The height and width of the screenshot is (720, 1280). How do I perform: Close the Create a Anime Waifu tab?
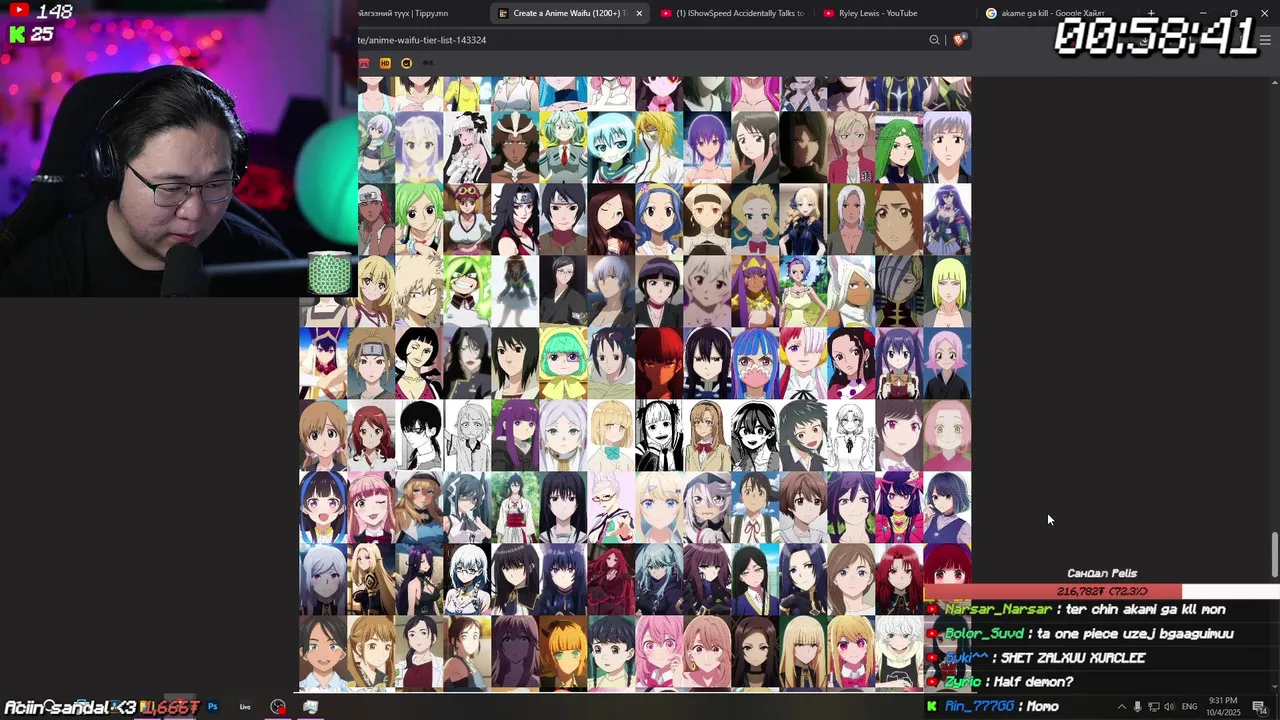coord(639,13)
